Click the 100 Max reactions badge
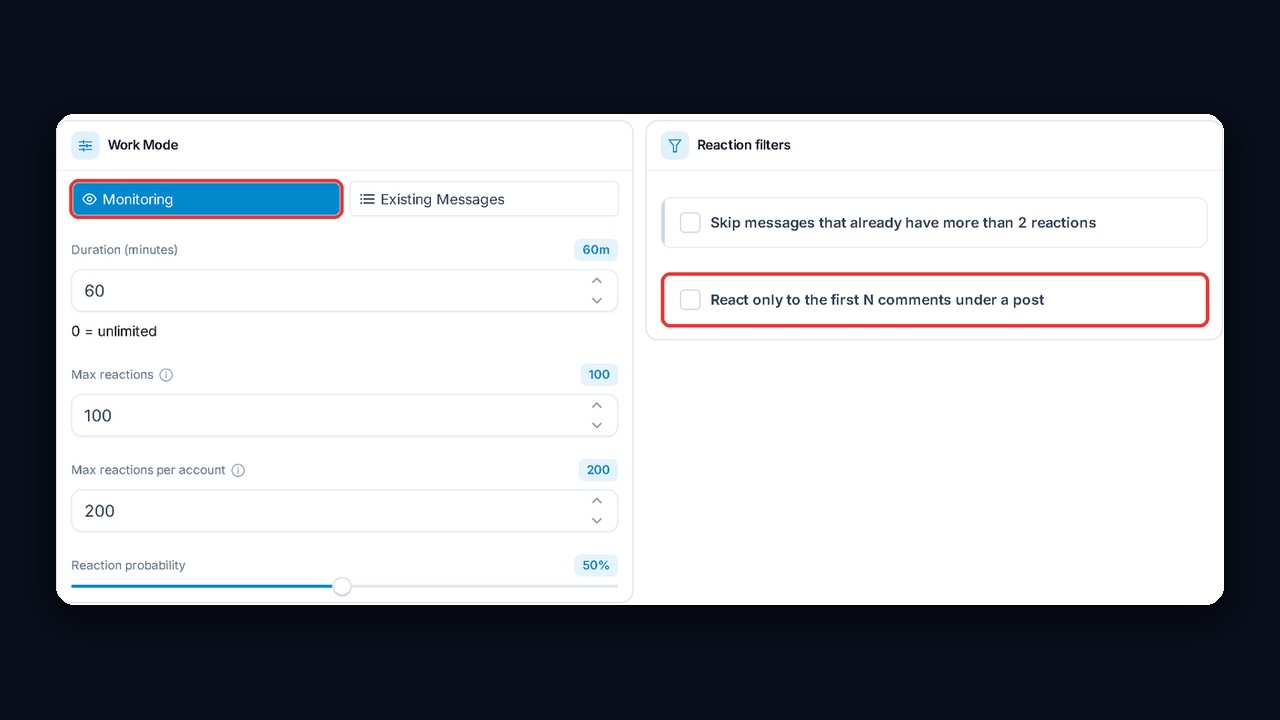Image resolution: width=1280 pixels, height=720 pixels. coord(599,375)
